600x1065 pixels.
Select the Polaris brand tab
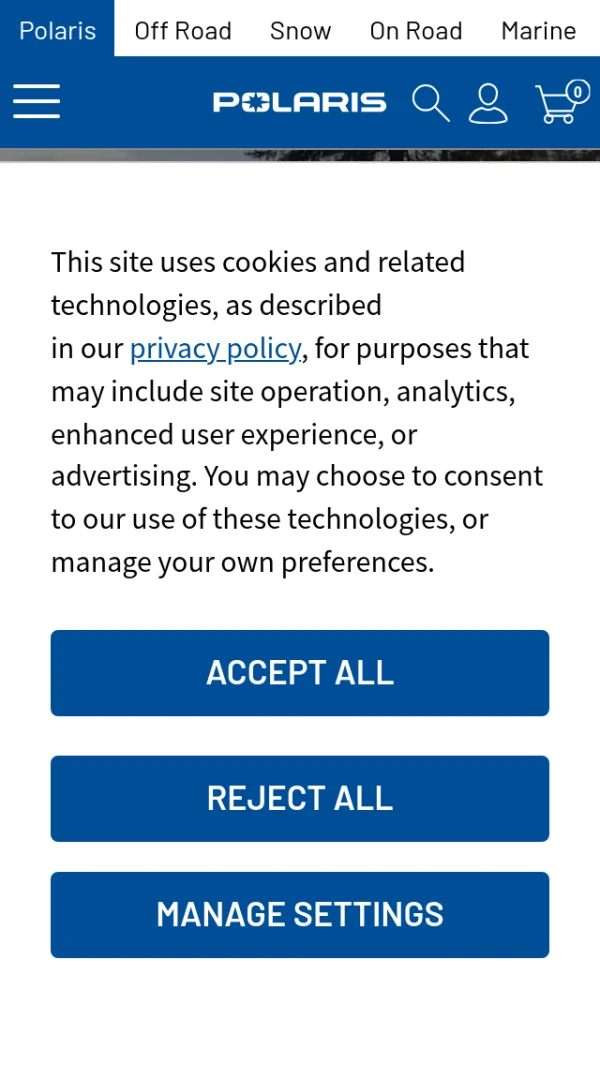coord(57,31)
